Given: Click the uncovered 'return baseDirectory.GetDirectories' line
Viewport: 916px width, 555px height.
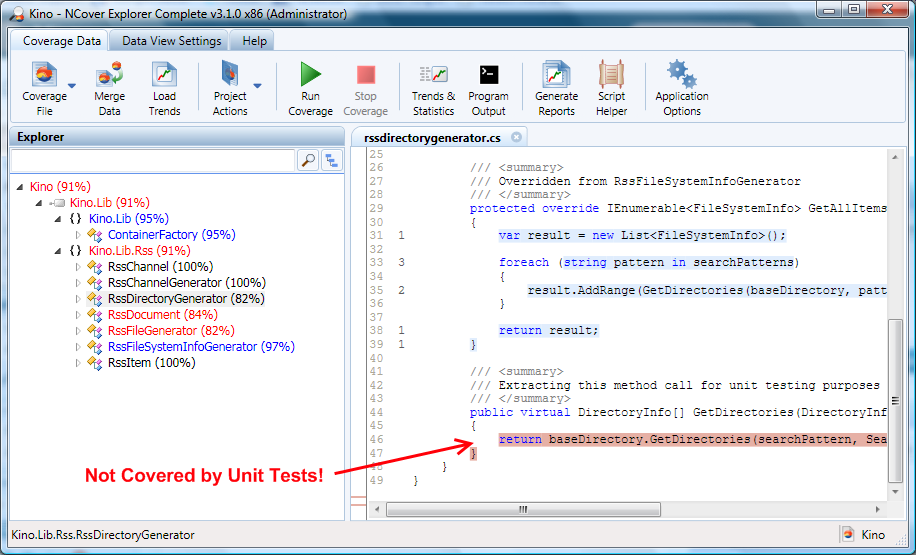Looking at the screenshot, I should coord(693,439).
